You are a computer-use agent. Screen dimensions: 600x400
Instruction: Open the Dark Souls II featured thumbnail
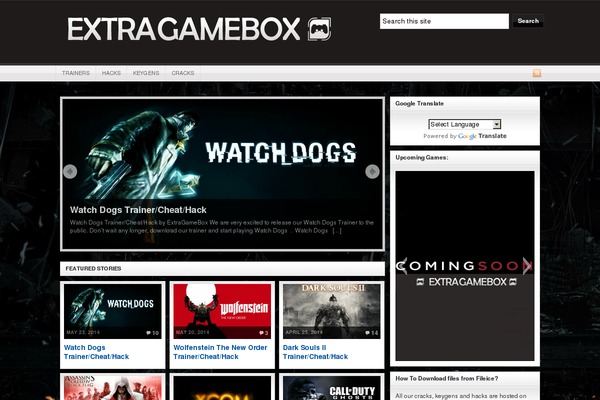point(332,311)
